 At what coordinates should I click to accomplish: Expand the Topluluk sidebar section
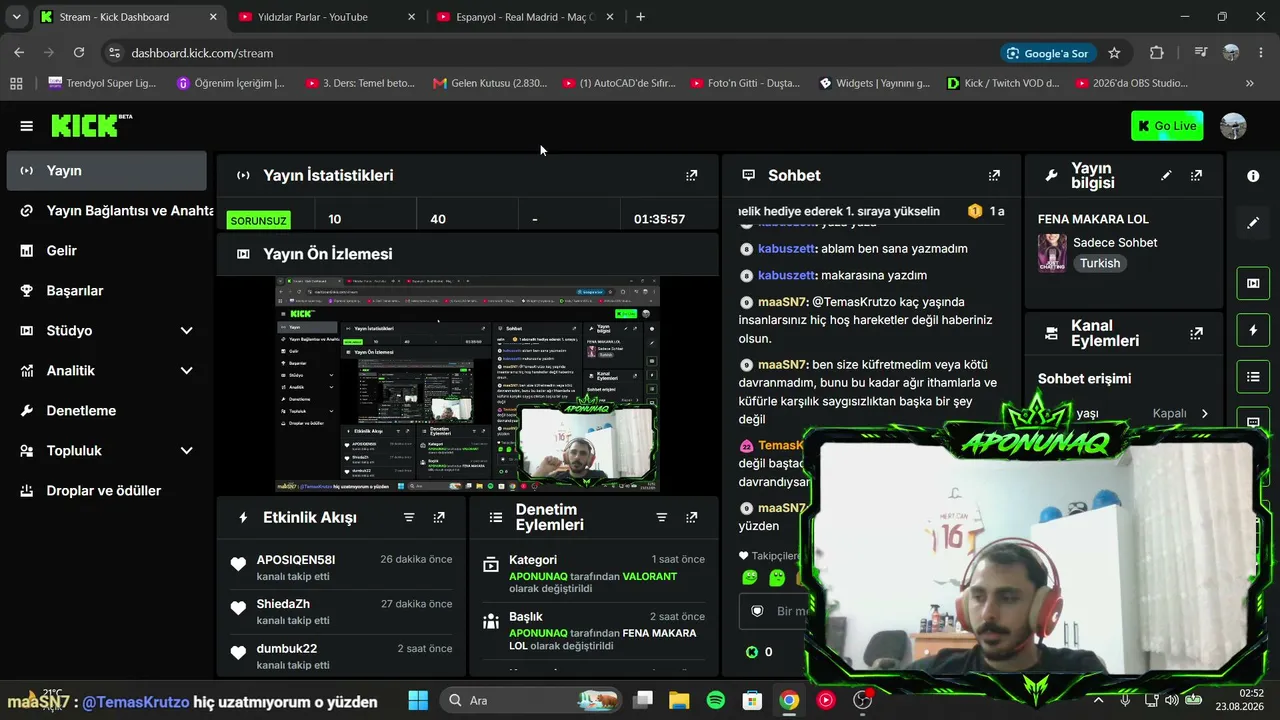coord(186,451)
